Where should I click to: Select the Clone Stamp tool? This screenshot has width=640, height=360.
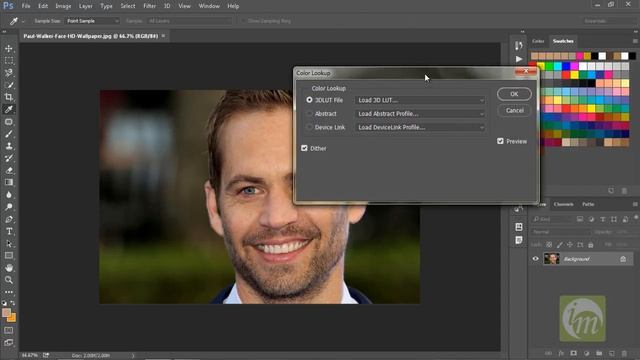(x=9, y=146)
